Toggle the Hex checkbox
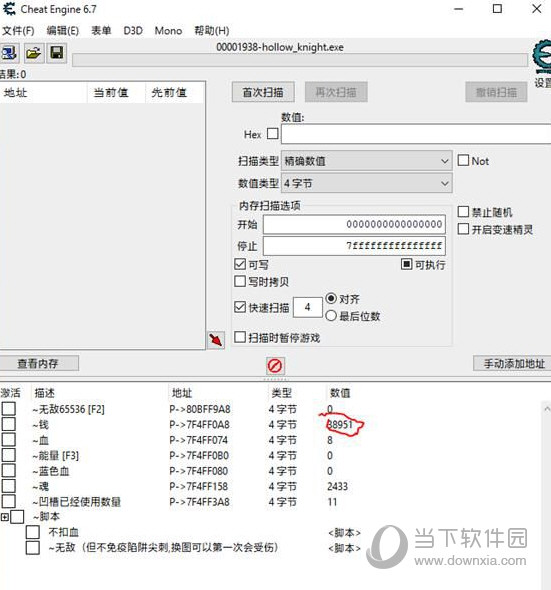The image size is (551, 590). pyautogui.click(x=272, y=134)
